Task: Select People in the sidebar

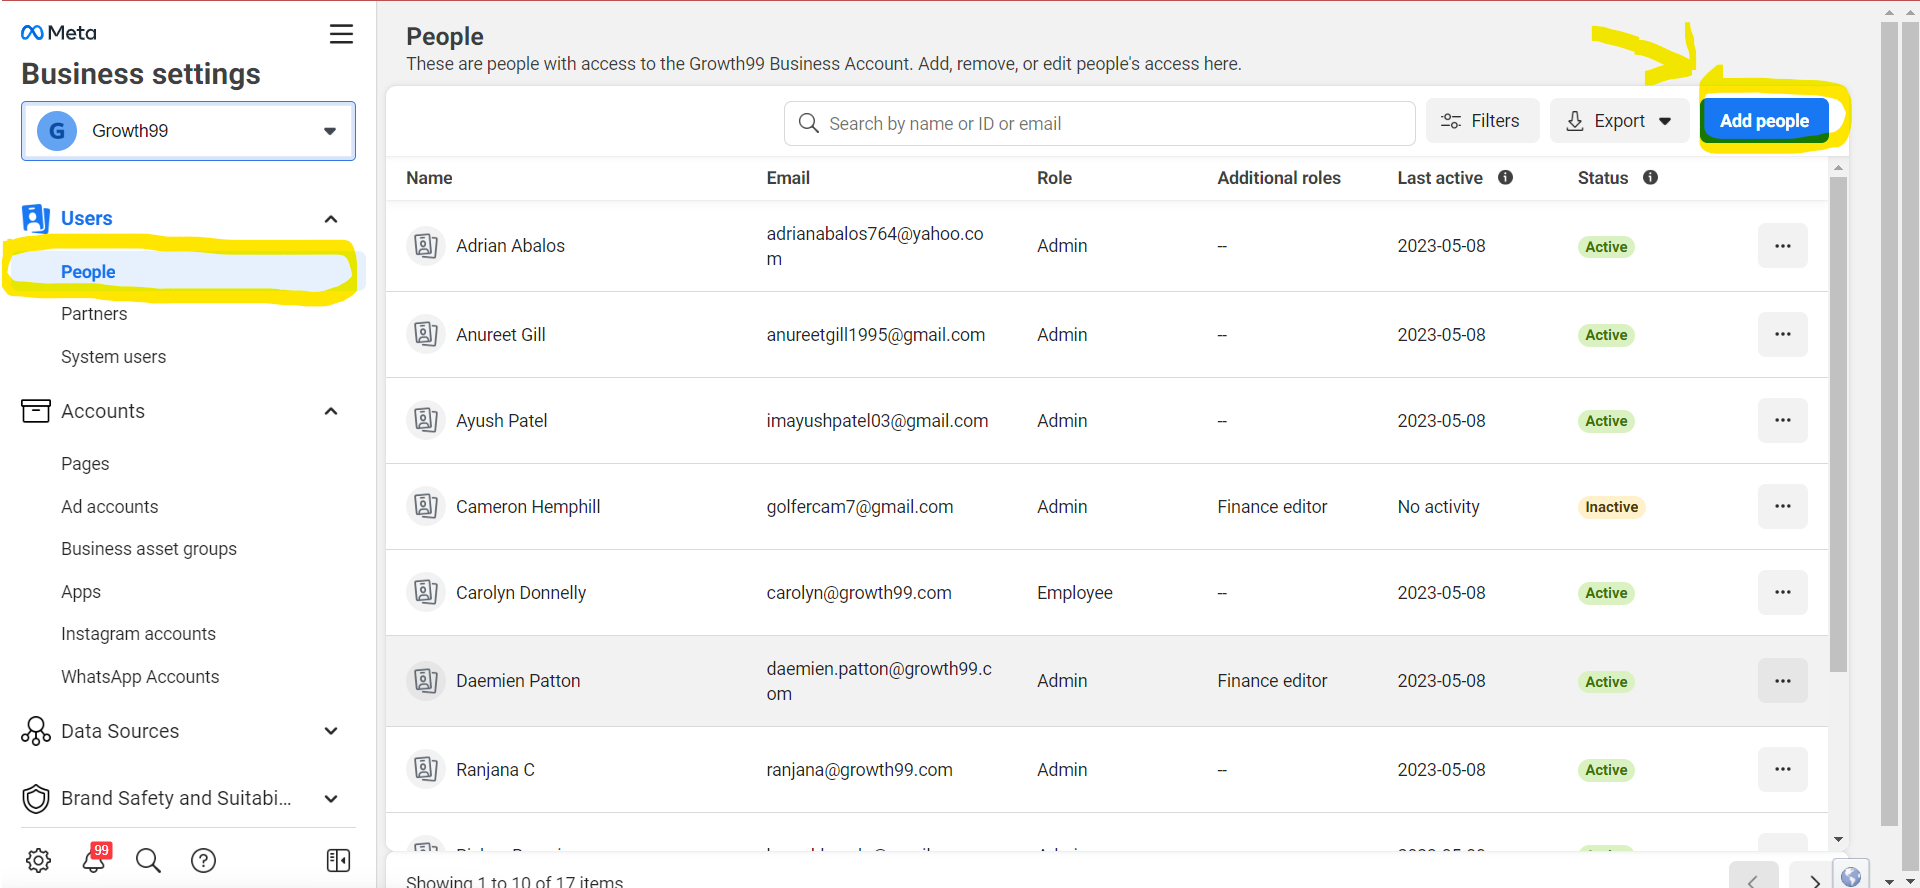Action: point(88,272)
